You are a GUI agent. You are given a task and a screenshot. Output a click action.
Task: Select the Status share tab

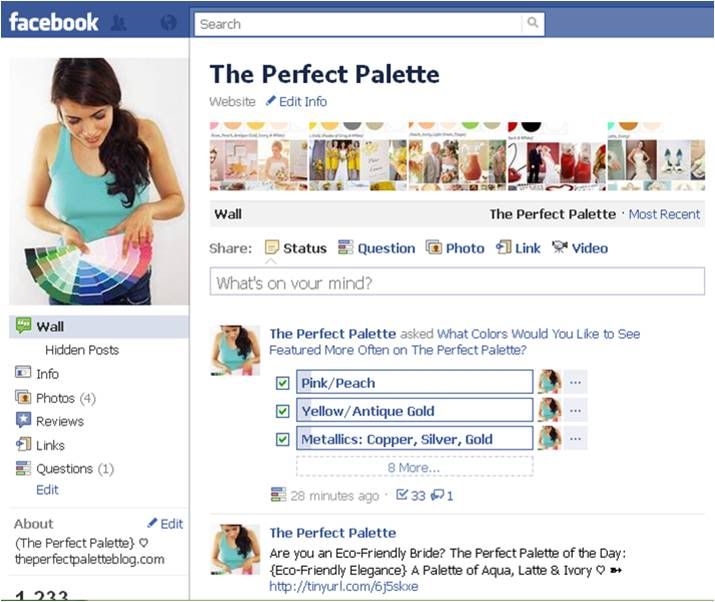pyautogui.click(x=296, y=248)
